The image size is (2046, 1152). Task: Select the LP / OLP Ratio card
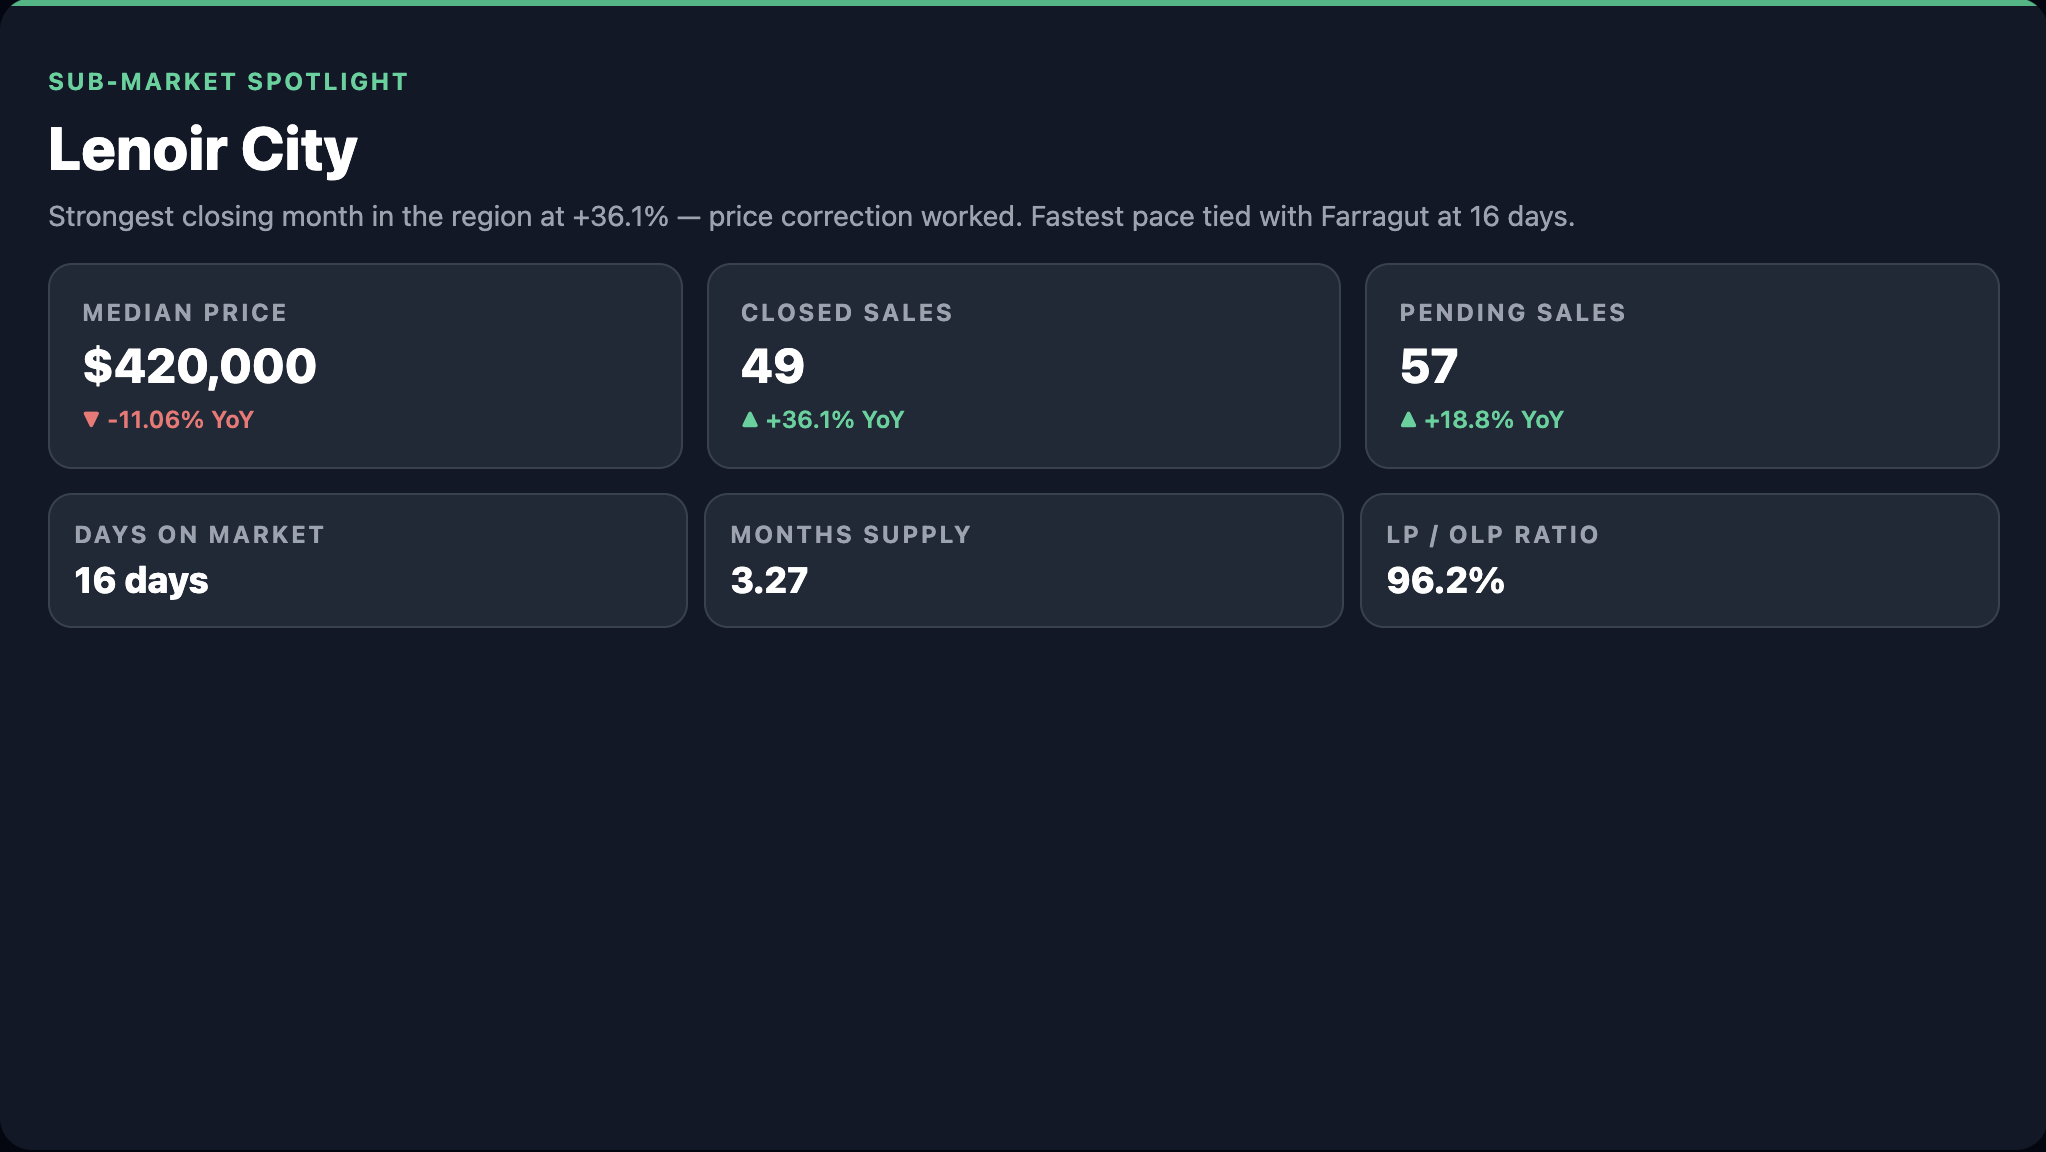coord(1680,560)
